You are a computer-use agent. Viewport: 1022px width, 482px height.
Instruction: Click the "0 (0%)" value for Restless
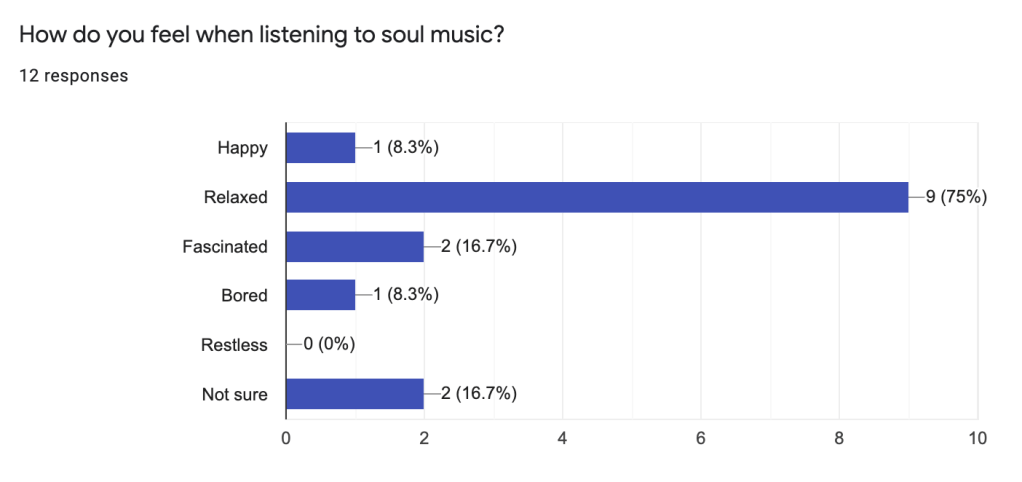tap(330, 345)
